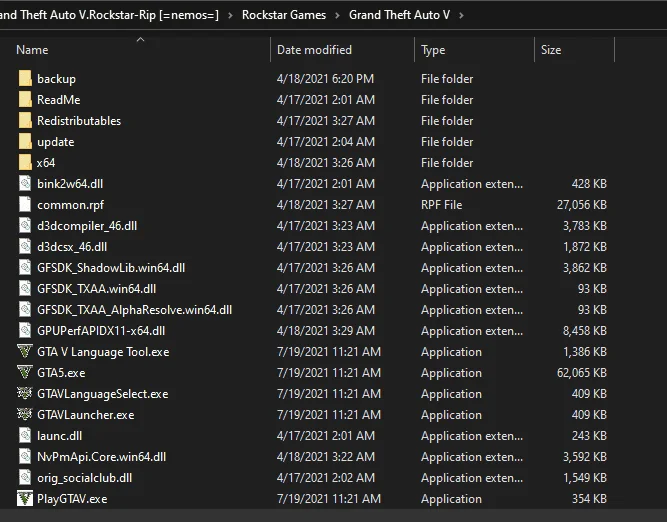The width and height of the screenshot is (667, 522).
Task: Click the 4/18/2021 3:29 AM date
Action: 325,331
